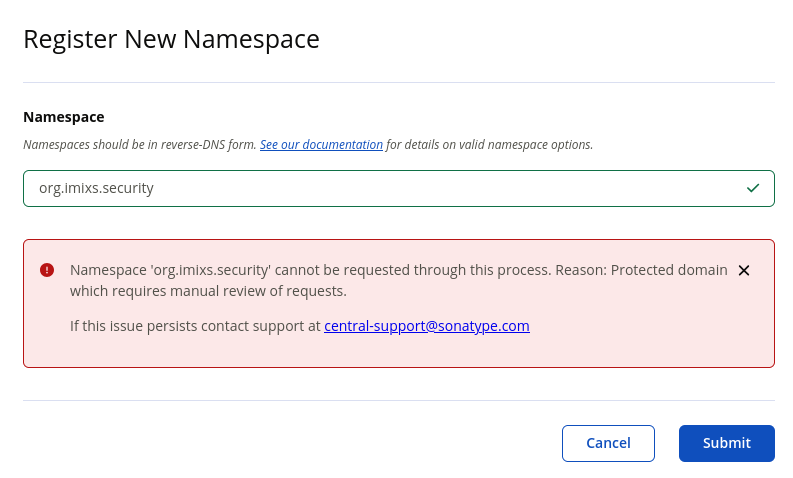
Task: Click the green checkmark validation icon
Action: 753,188
